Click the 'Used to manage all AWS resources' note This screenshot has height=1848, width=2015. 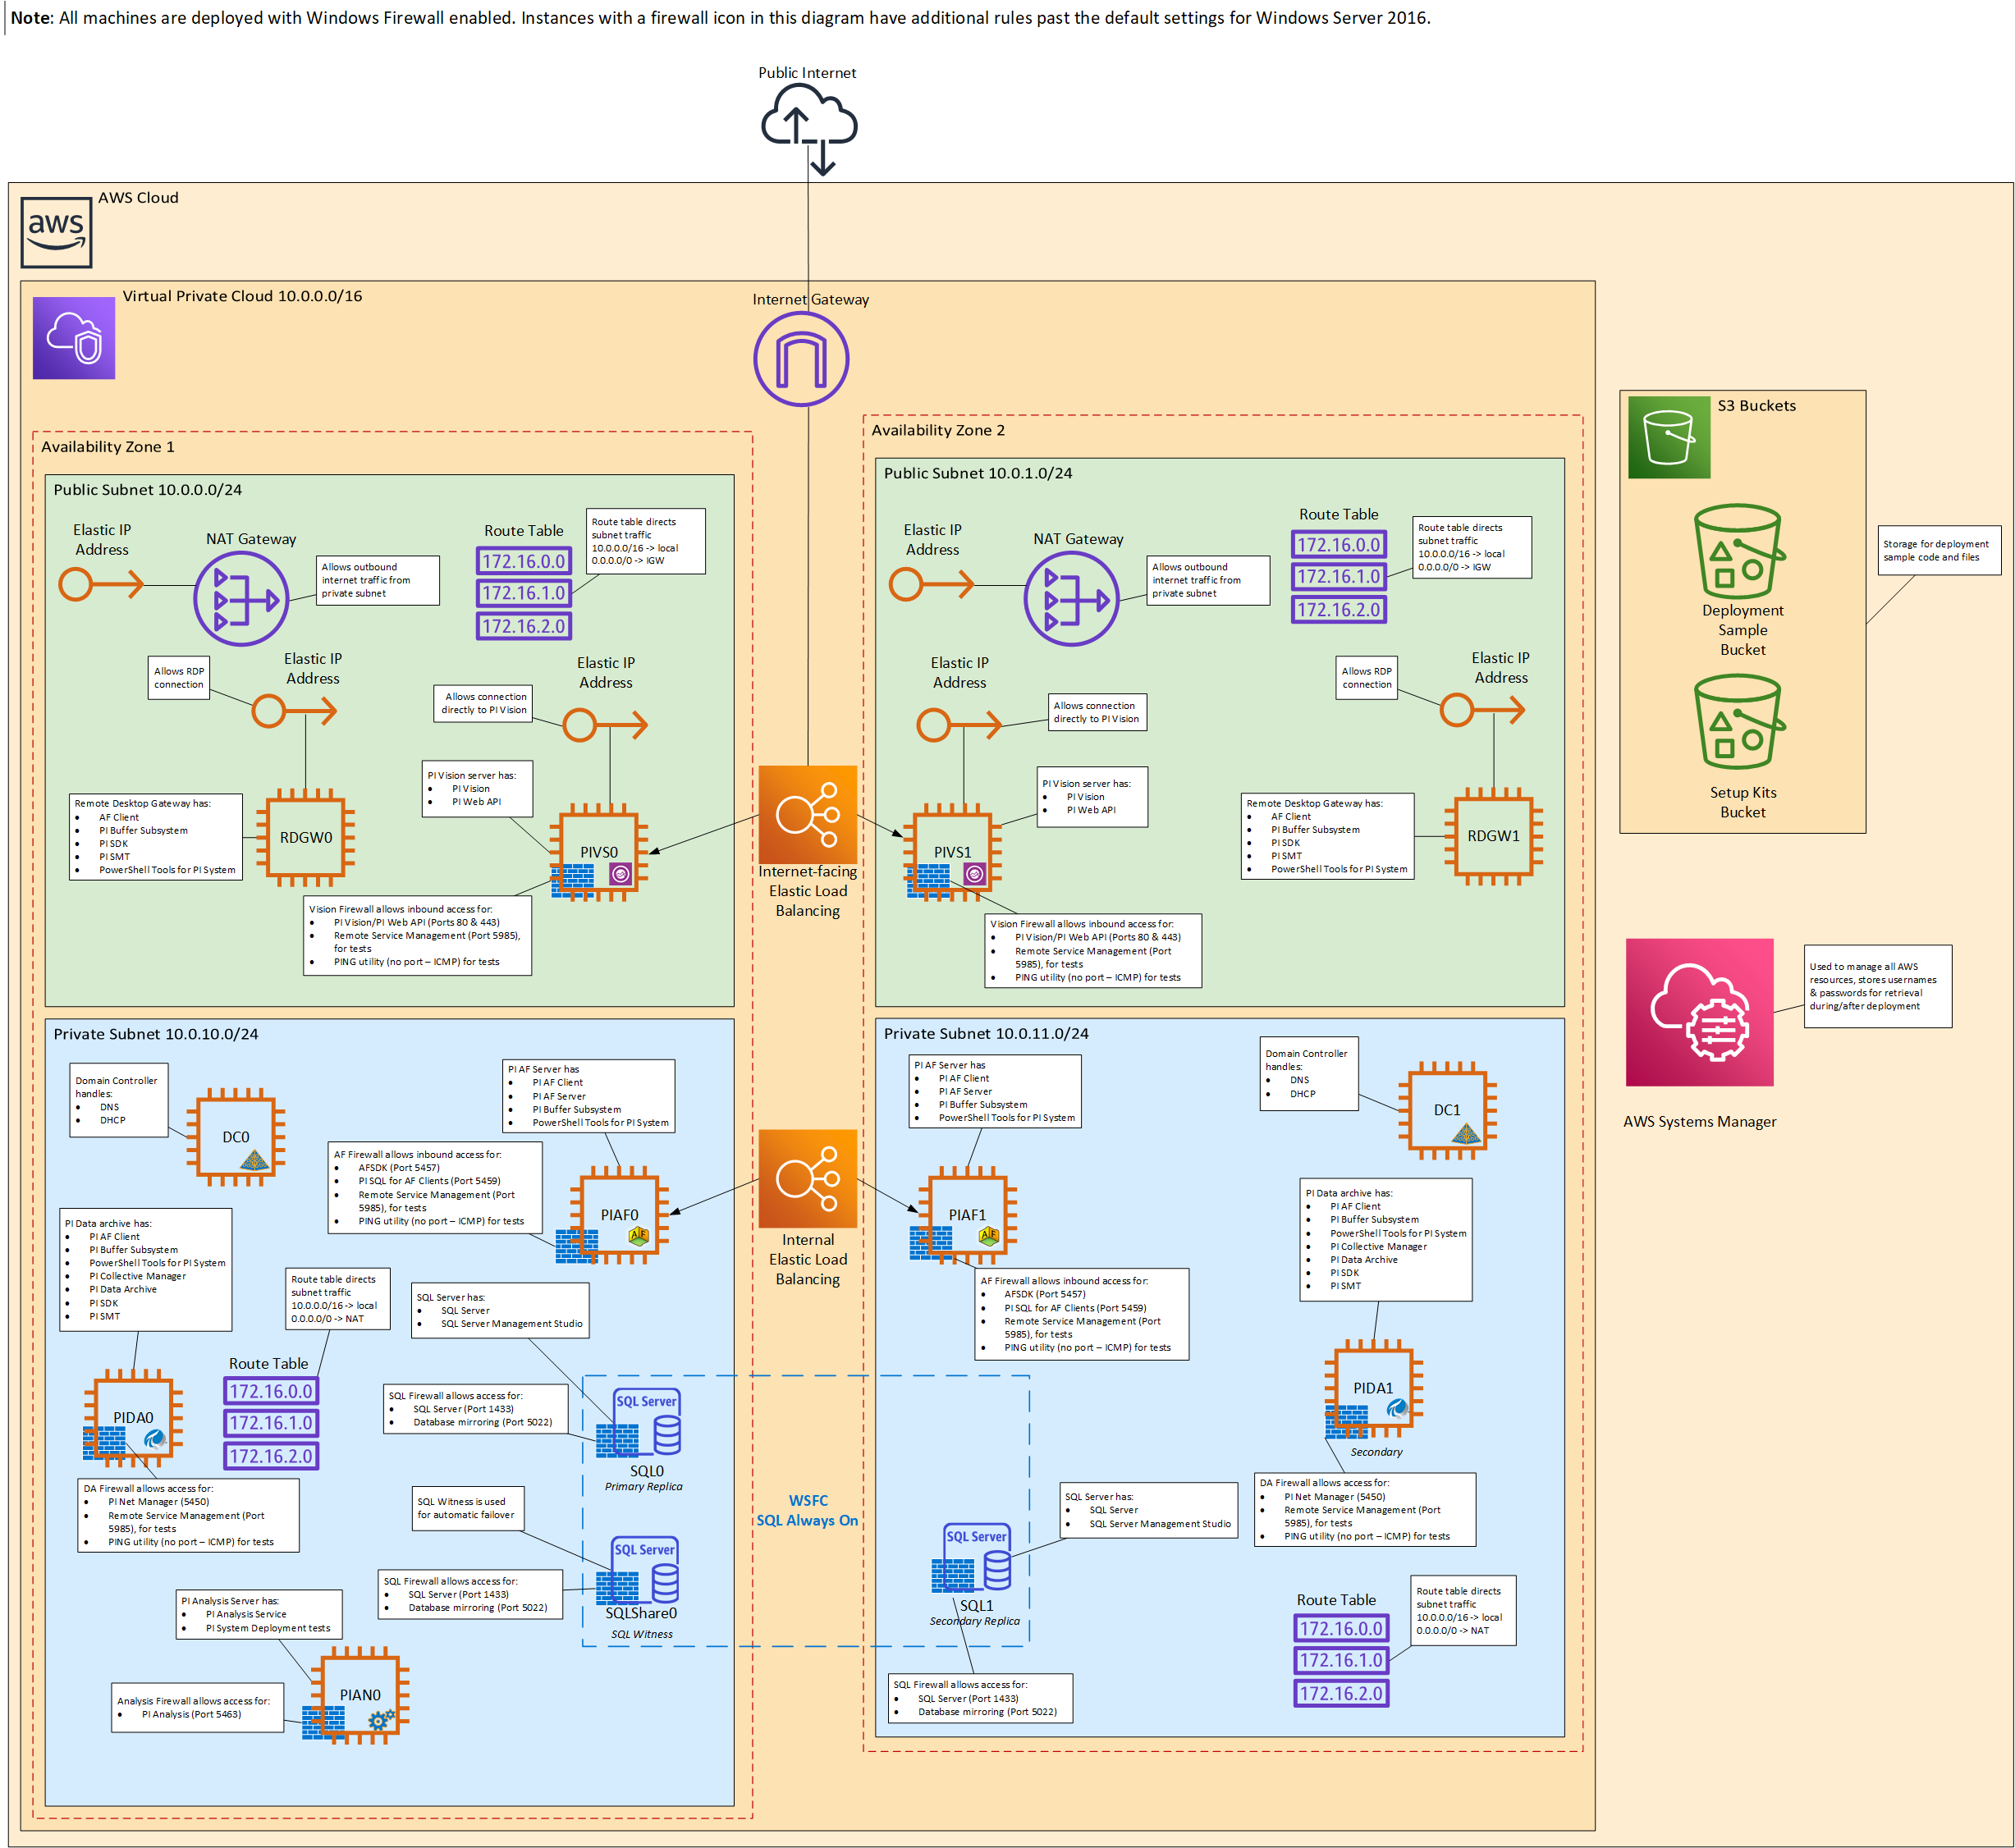(1878, 986)
